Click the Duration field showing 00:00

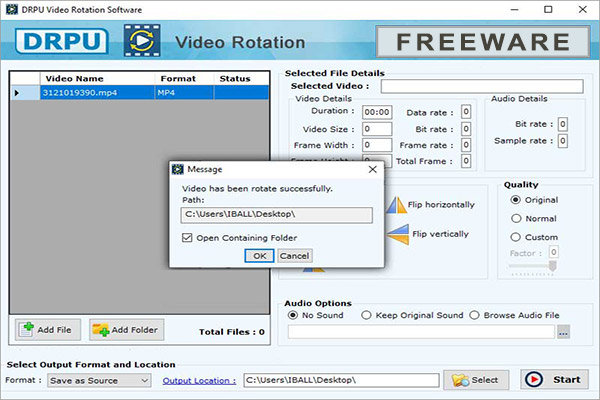(377, 112)
